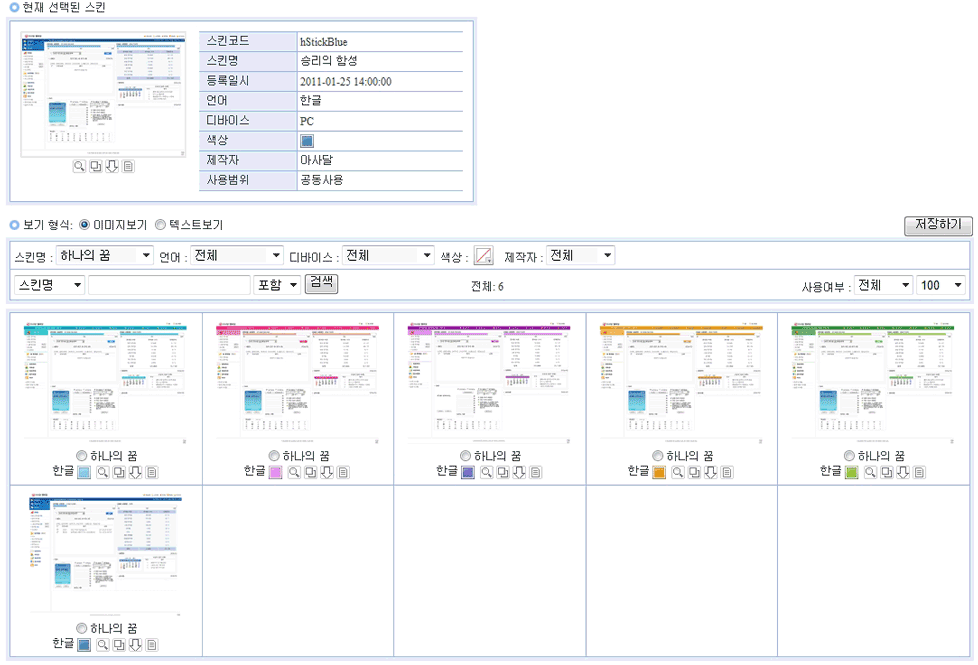Open the 색상 color filter picker
The height and width of the screenshot is (665, 978).
(x=483, y=256)
